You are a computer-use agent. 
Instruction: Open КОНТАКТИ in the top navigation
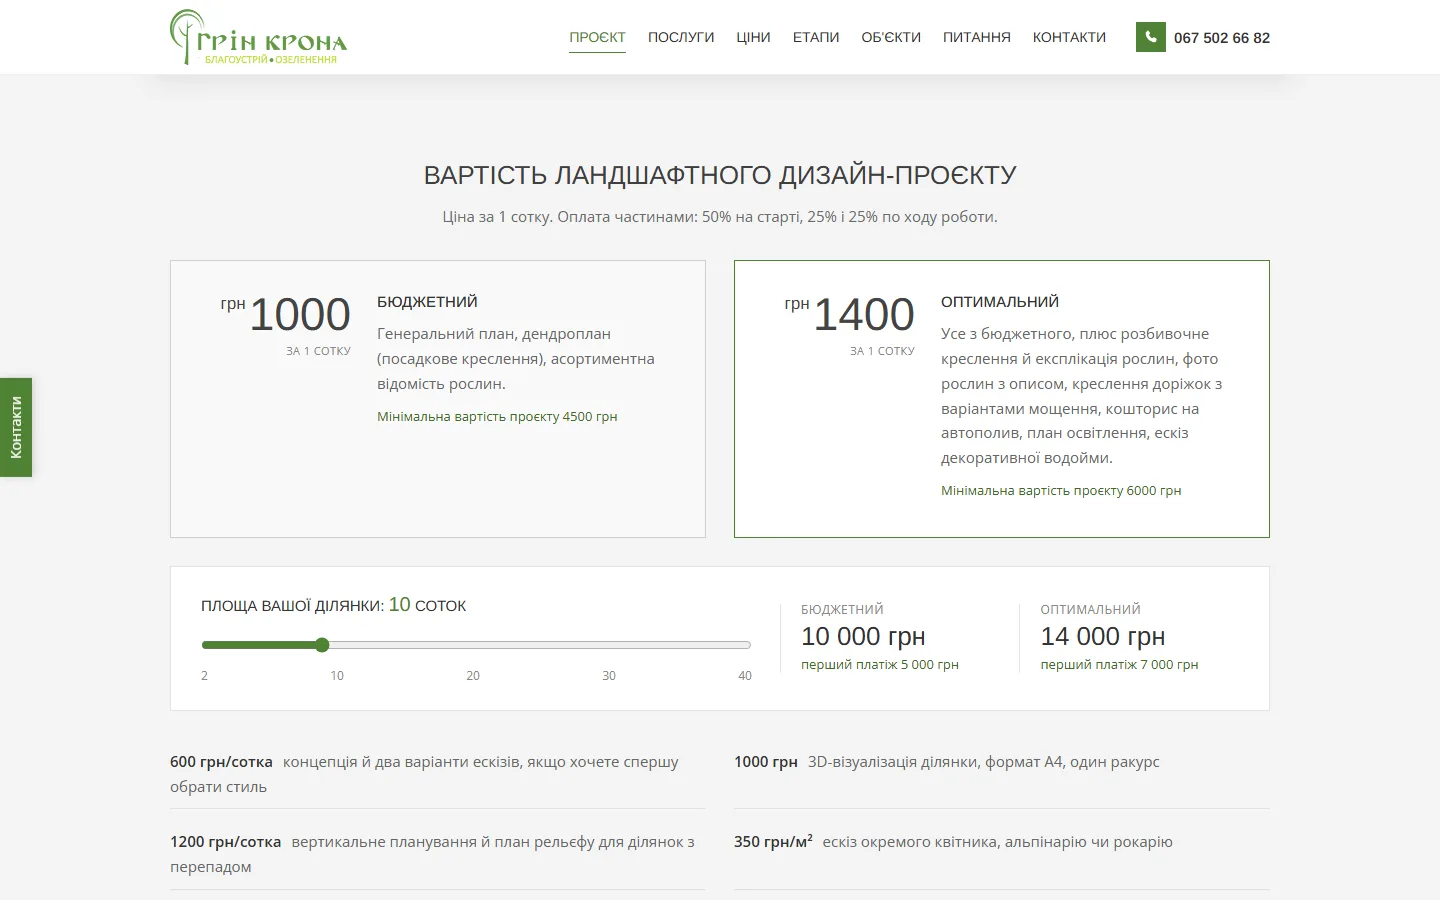pos(1069,37)
